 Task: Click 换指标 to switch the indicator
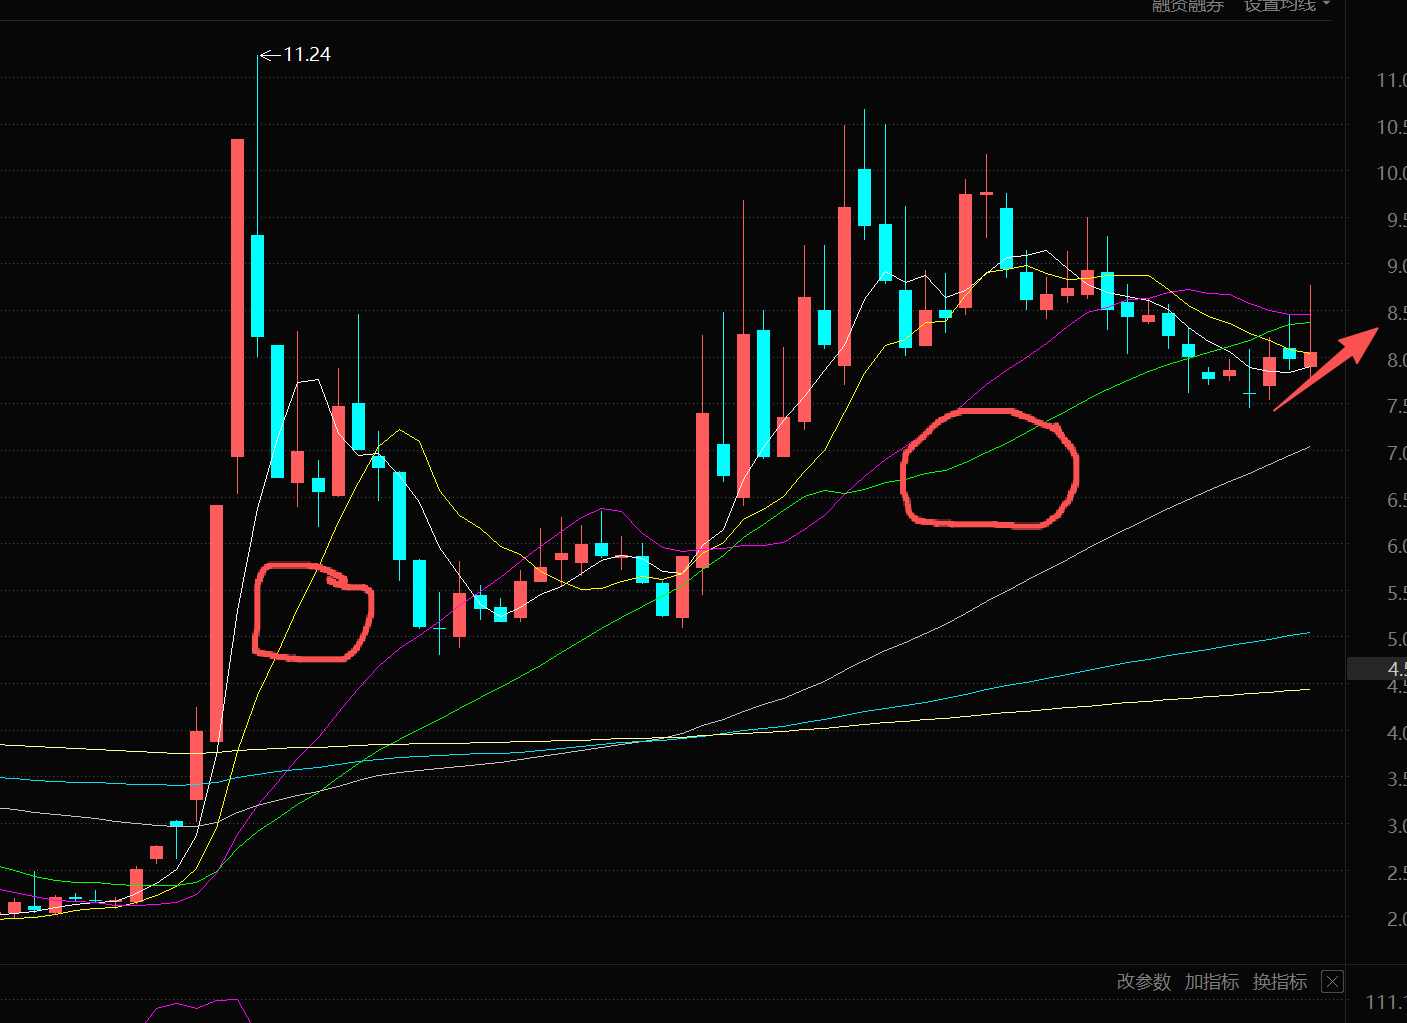[x=1280, y=982]
